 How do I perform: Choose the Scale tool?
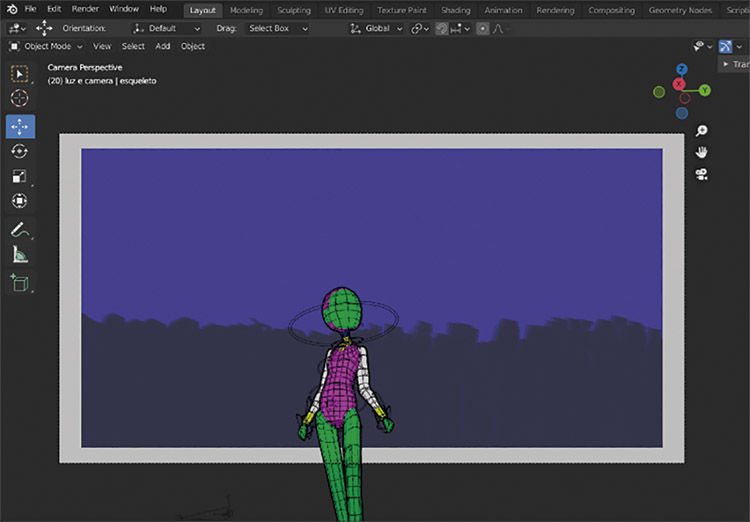click(20, 176)
